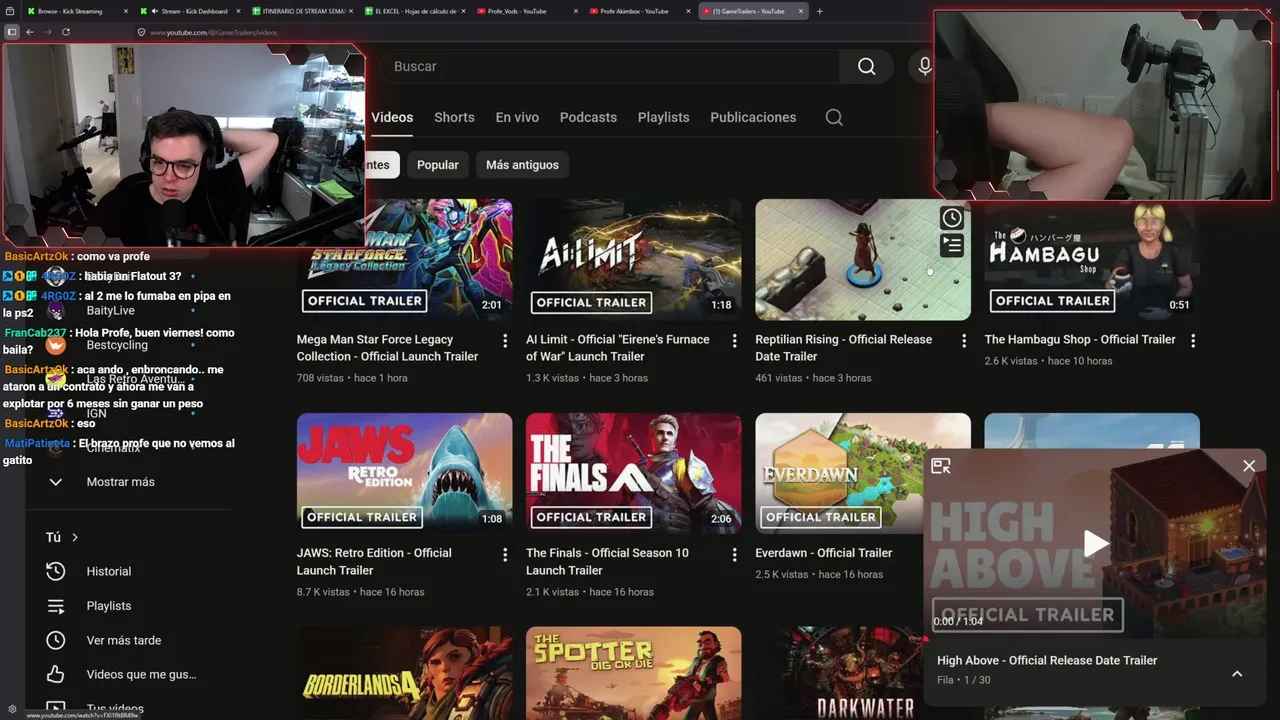This screenshot has width=1280, height=720.
Task: Expand the miniplayer to full watch page
Action: [941, 466]
